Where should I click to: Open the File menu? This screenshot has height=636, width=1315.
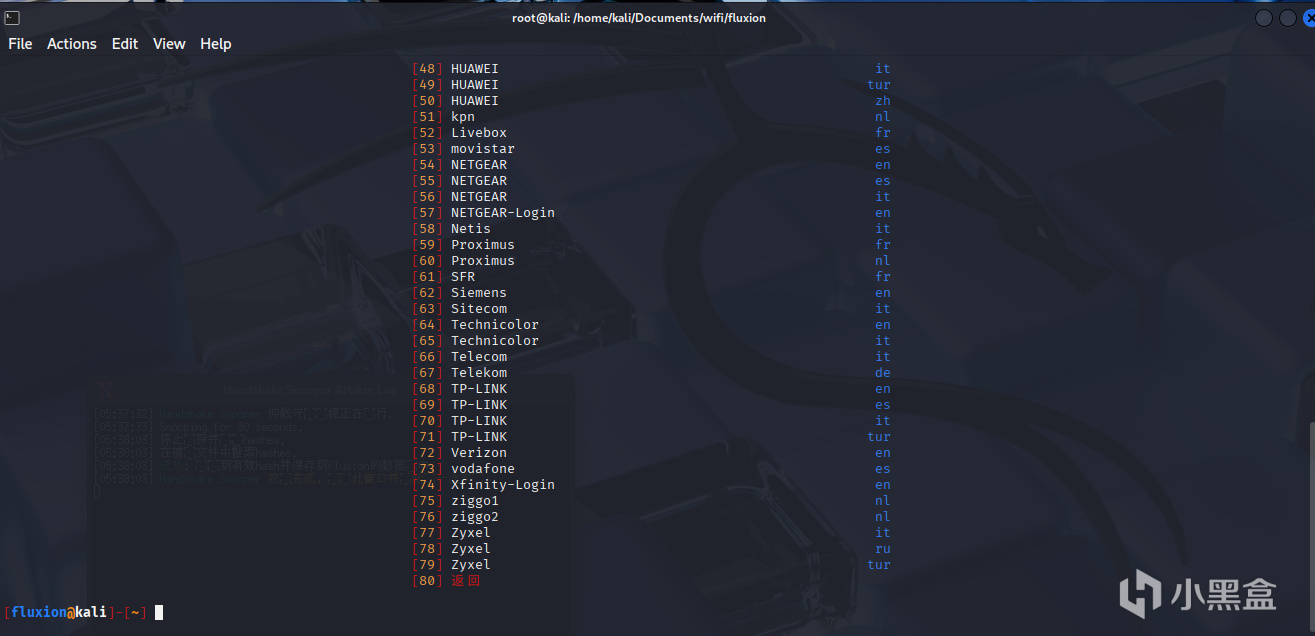pos(20,44)
